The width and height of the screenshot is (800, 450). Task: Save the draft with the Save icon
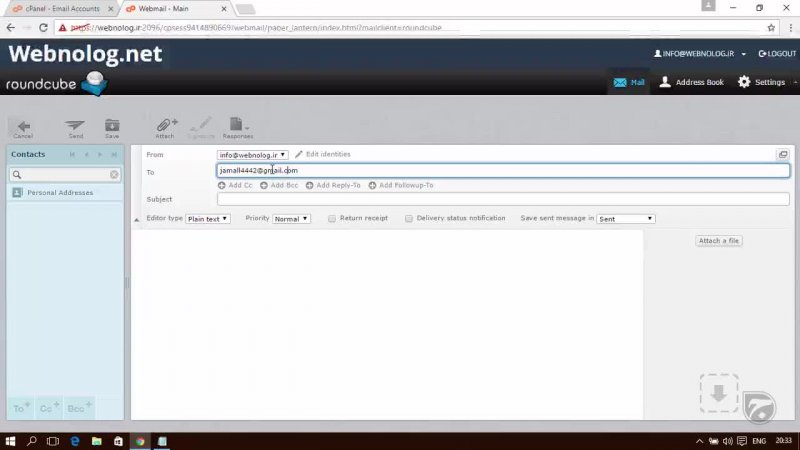click(x=112, y=127)
